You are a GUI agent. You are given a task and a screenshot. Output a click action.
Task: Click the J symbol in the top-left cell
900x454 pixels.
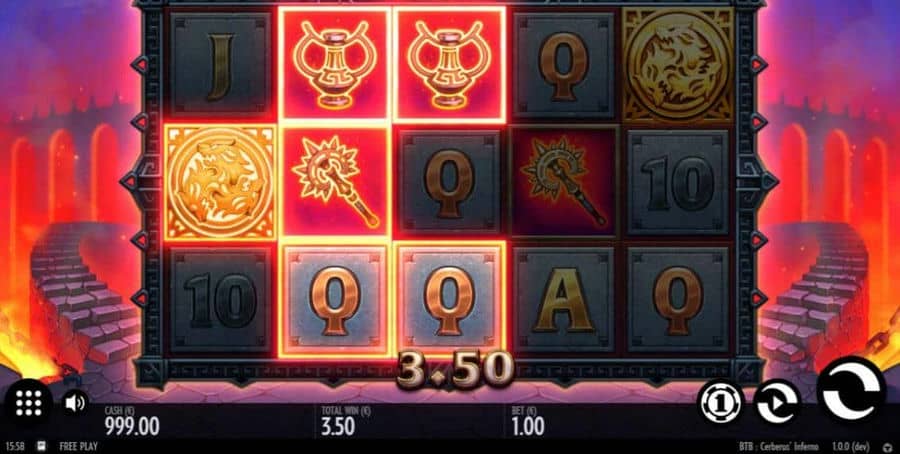click(x=220, y=65)
